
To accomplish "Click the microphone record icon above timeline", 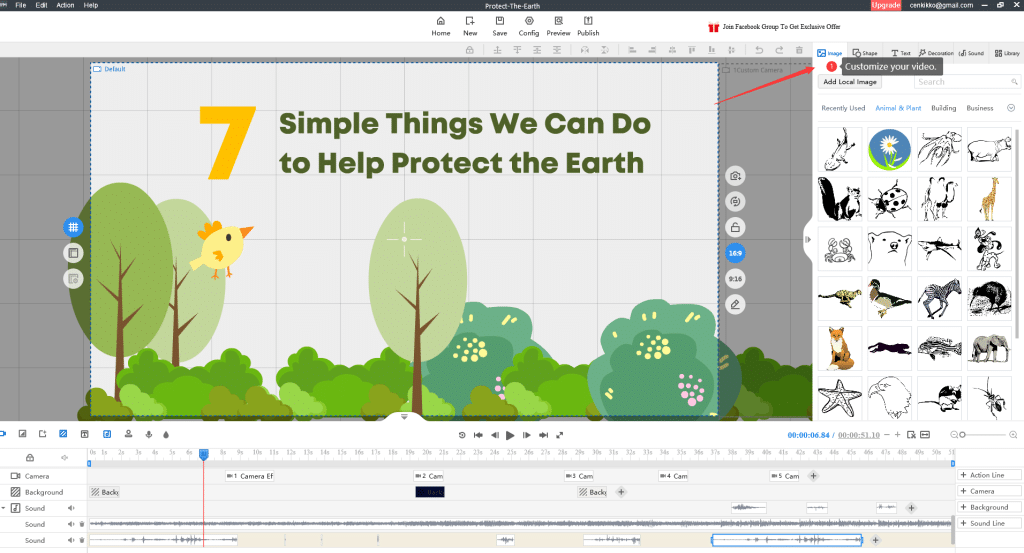I will [x=148, y=434].
